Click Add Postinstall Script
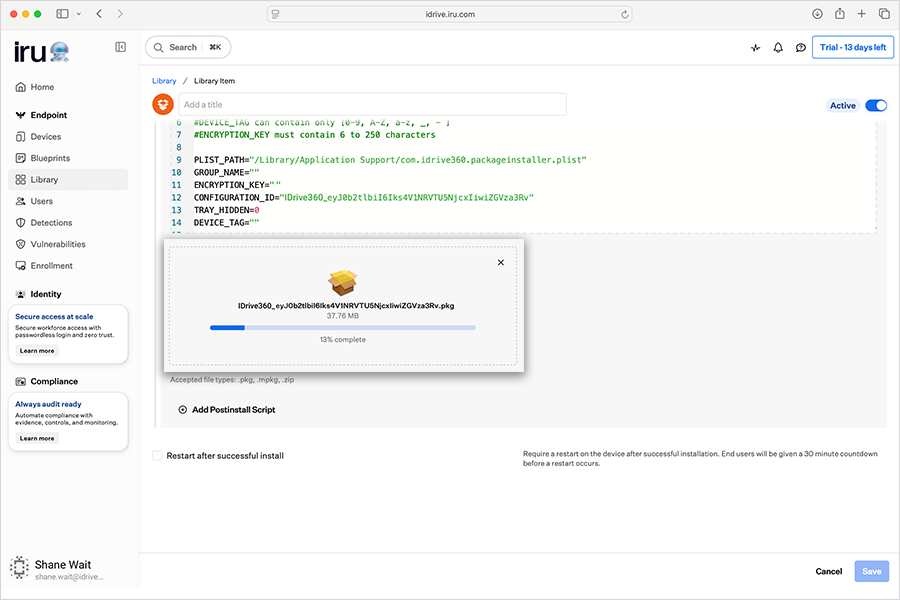 click(234, 409)
